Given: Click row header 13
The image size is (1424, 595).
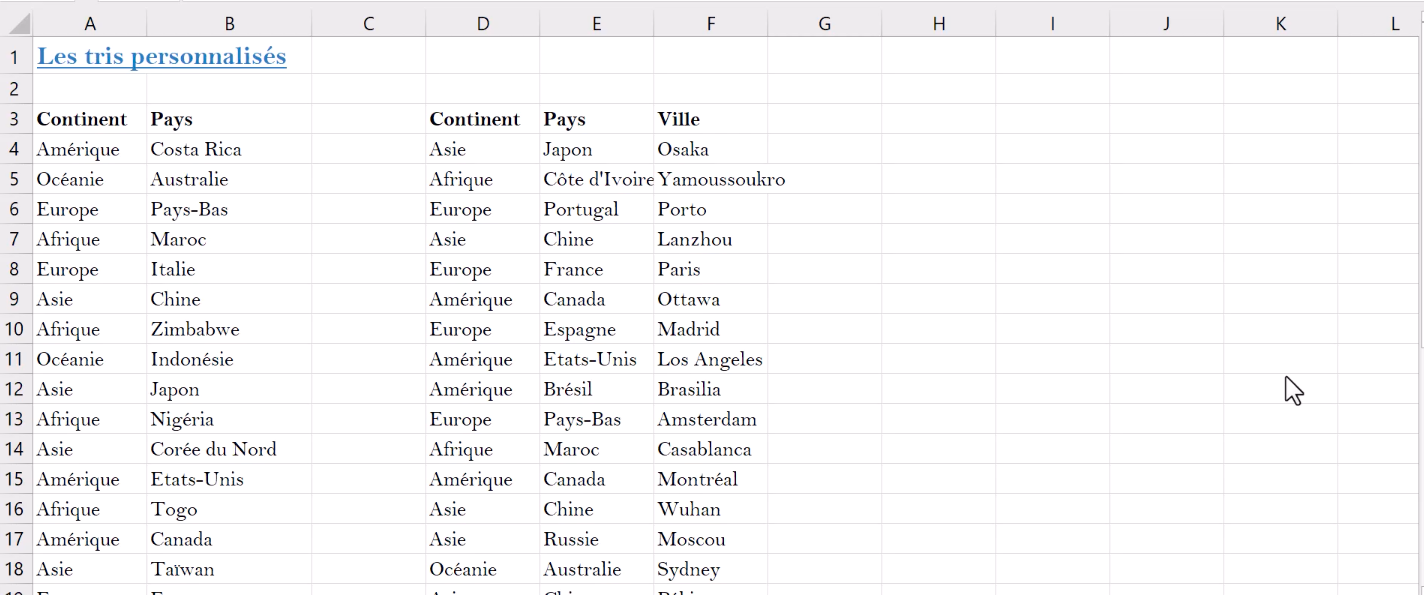Looking at the screenshot, I should [x=15, y=419].
